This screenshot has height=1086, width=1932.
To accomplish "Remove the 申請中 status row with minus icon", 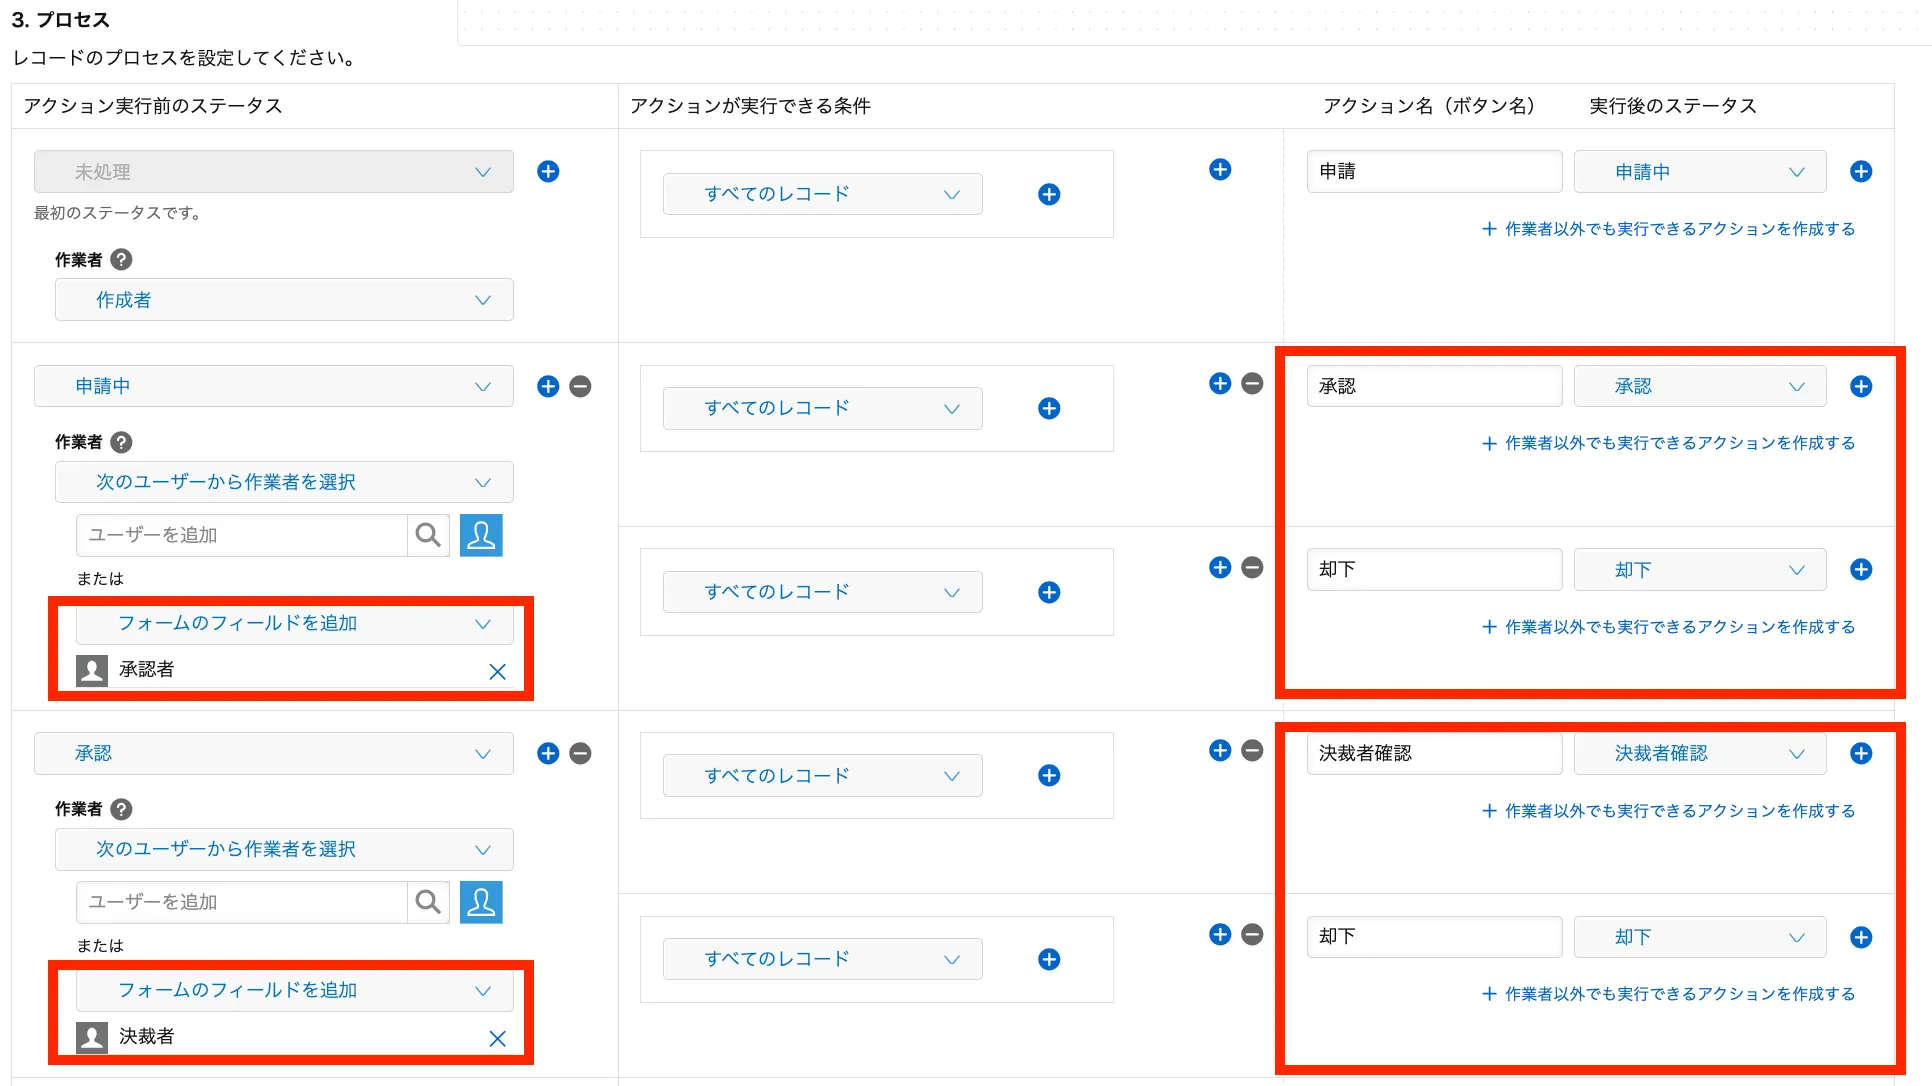I will click(x=580, y=386).
